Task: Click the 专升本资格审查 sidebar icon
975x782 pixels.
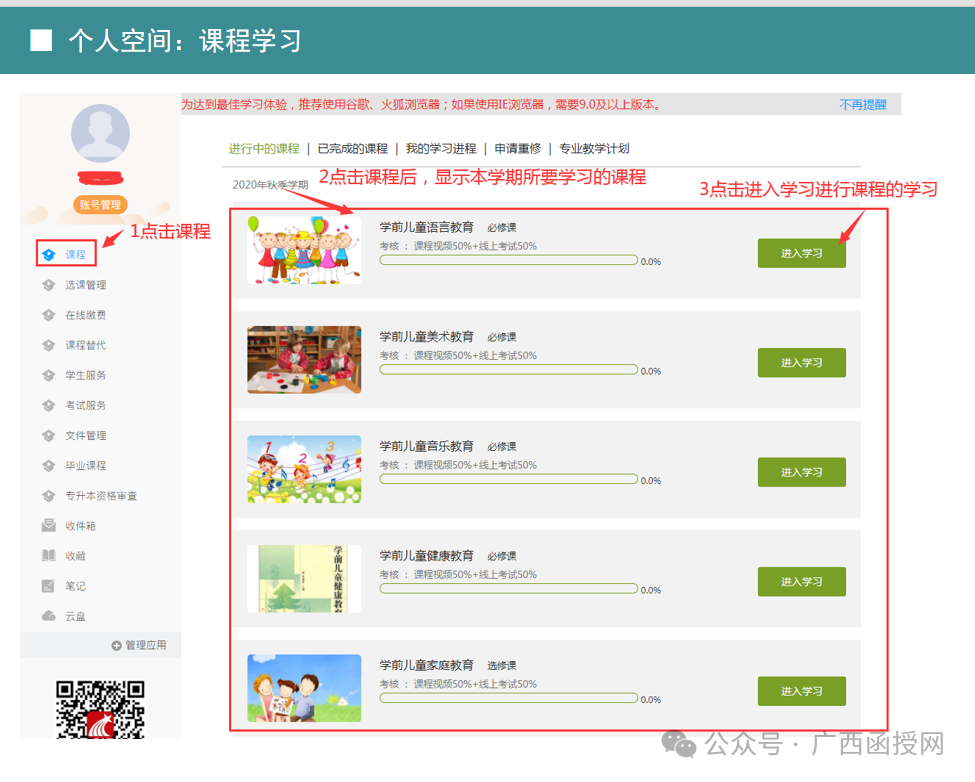Action: tap(49, 496)
